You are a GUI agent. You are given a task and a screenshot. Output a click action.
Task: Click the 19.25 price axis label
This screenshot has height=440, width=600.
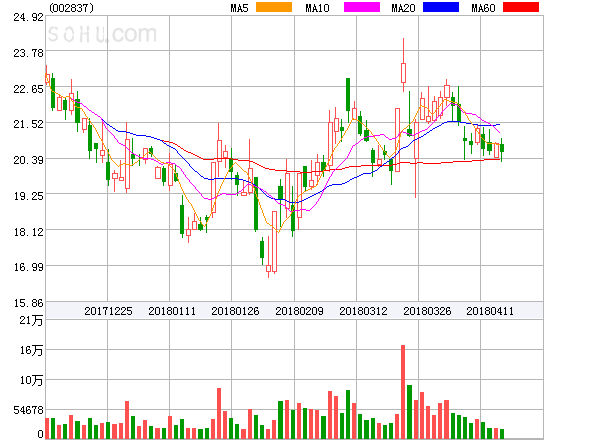pyautogui.click(x=28, y=196)
